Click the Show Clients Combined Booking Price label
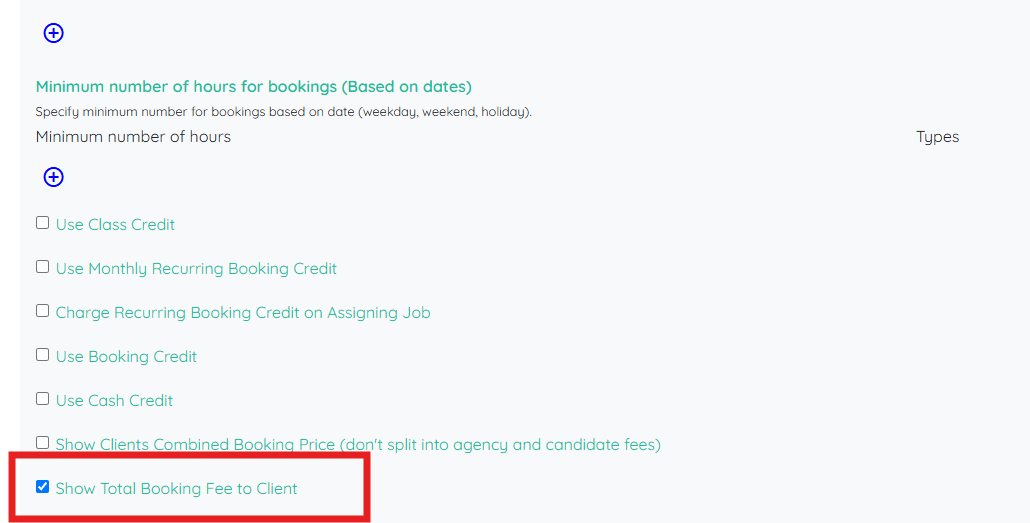Viewport: 1030px width, 523px height. click(x=358, y=445)
